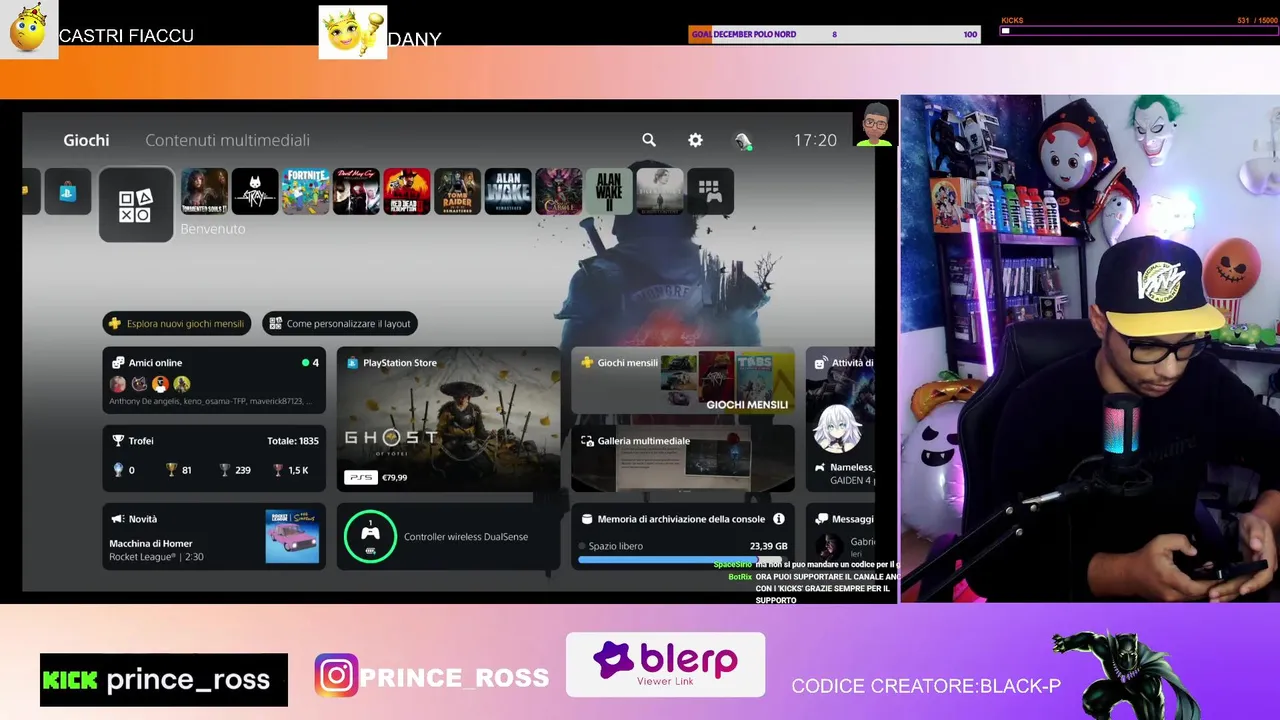Image resolution: width=1280 pixels, height=720 pixels.
Task: Open the Galleria multimediale card
Action: click(683, 459)
